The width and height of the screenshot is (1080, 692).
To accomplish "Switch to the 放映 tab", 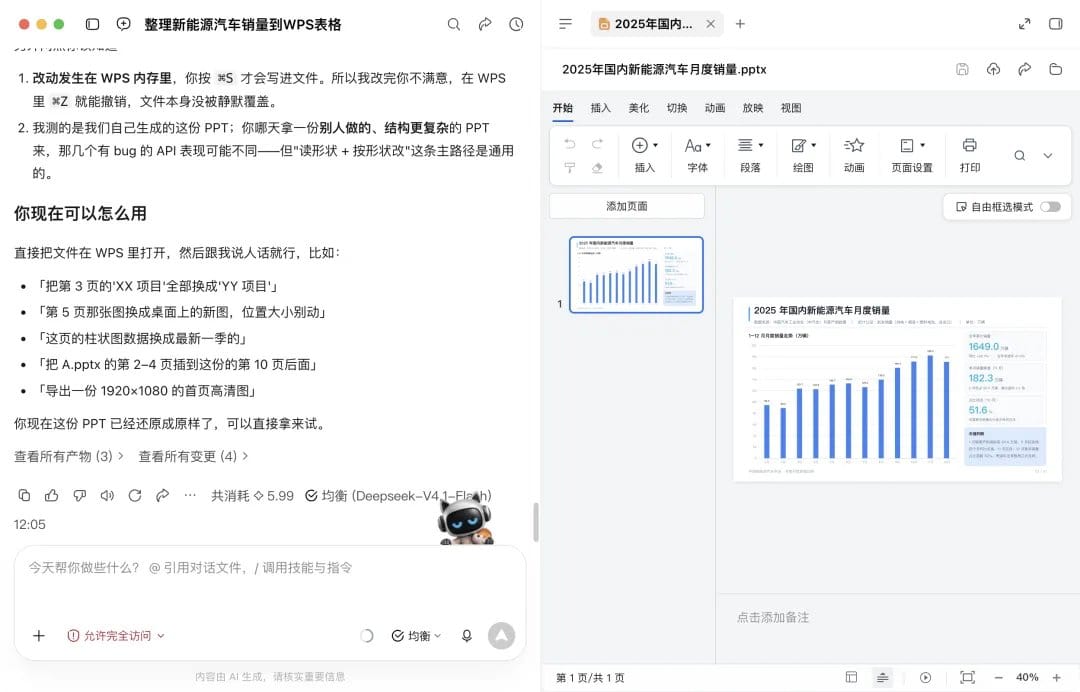I will [753, 108].
